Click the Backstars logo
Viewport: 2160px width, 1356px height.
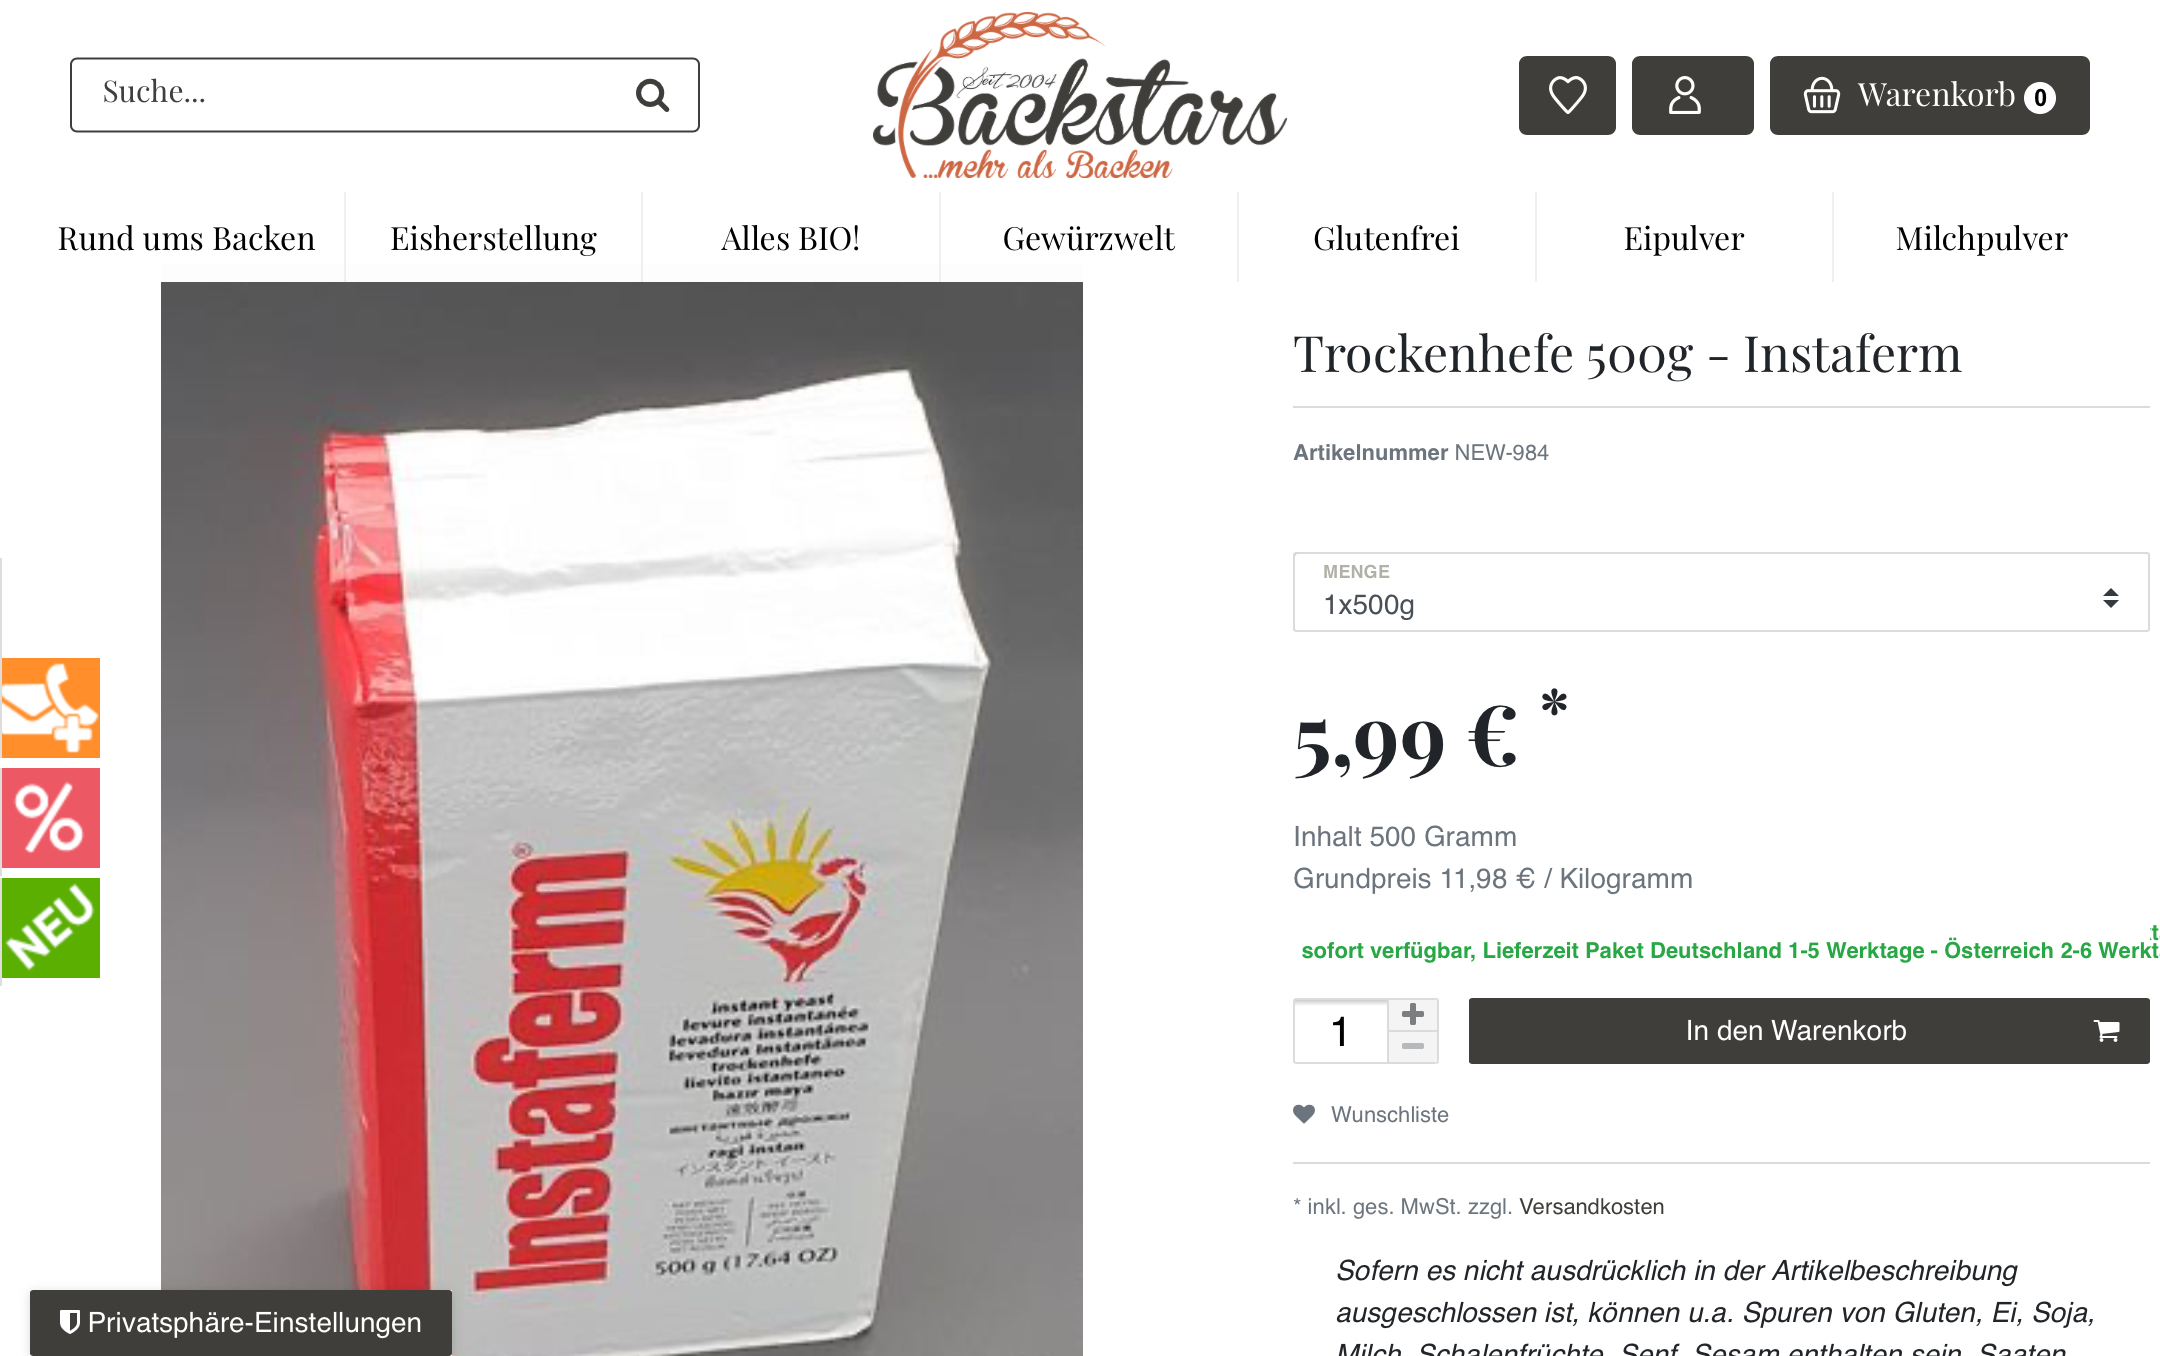point(1080,96)
